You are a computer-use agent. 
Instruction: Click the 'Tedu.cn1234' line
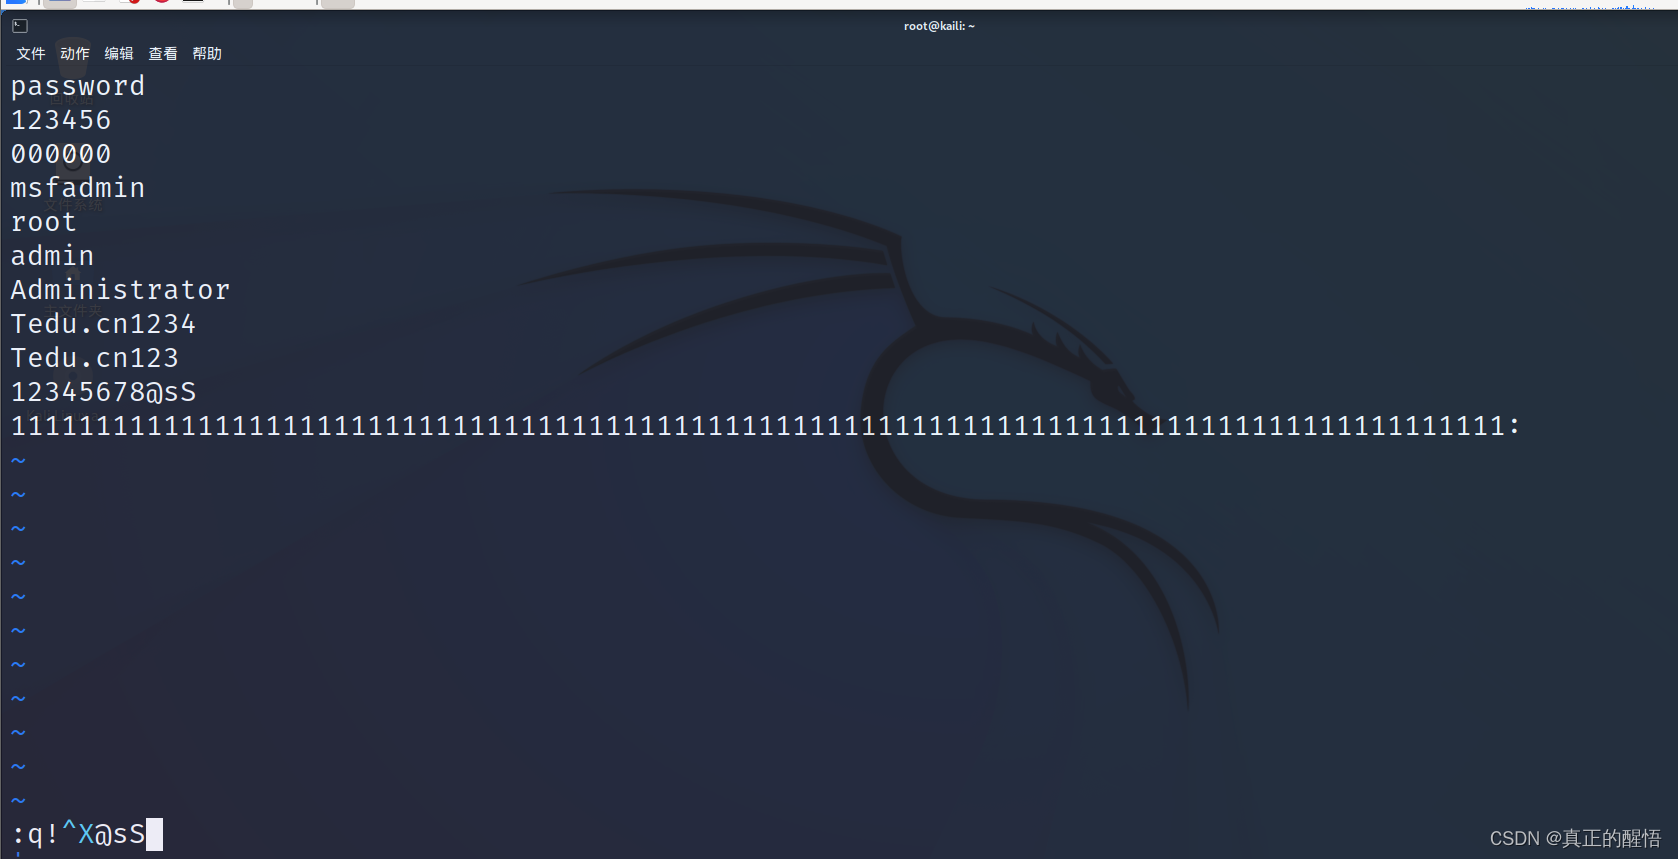(103, 324)
